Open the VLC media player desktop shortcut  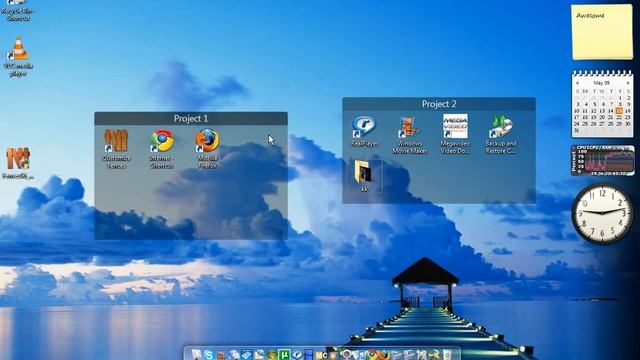click(x=18, y=56)
